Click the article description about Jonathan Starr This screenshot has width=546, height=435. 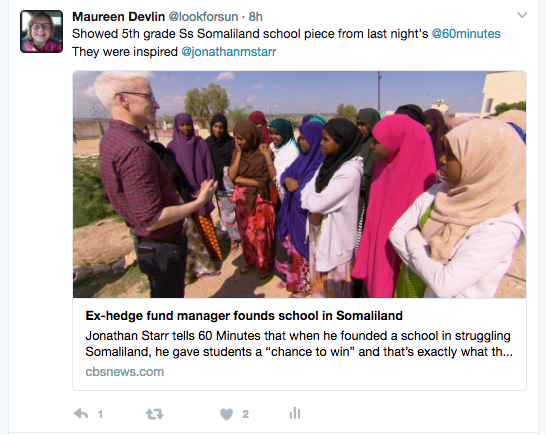pos(299,344)
